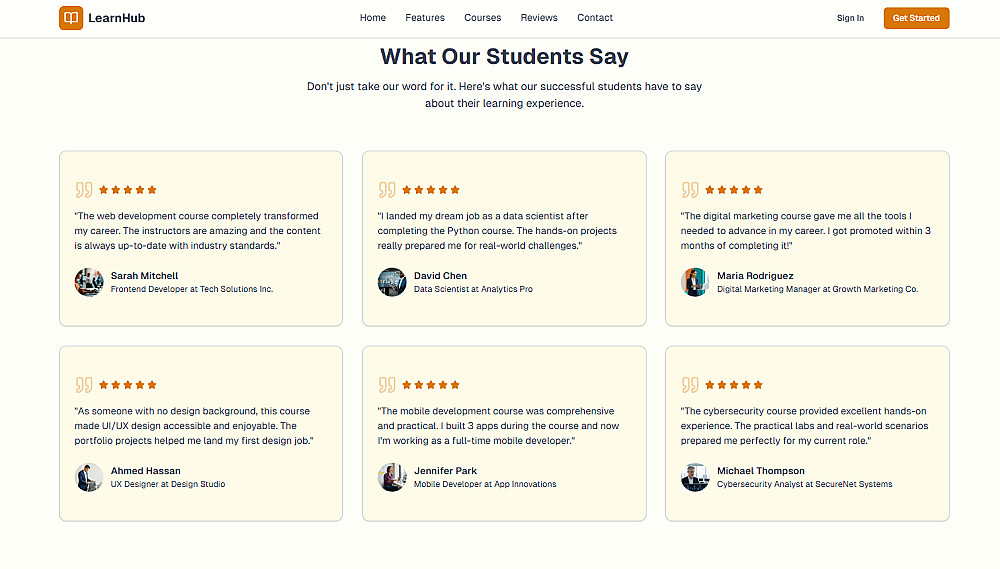Navigate to the Courses section
1000x569 pixels.
483,18
